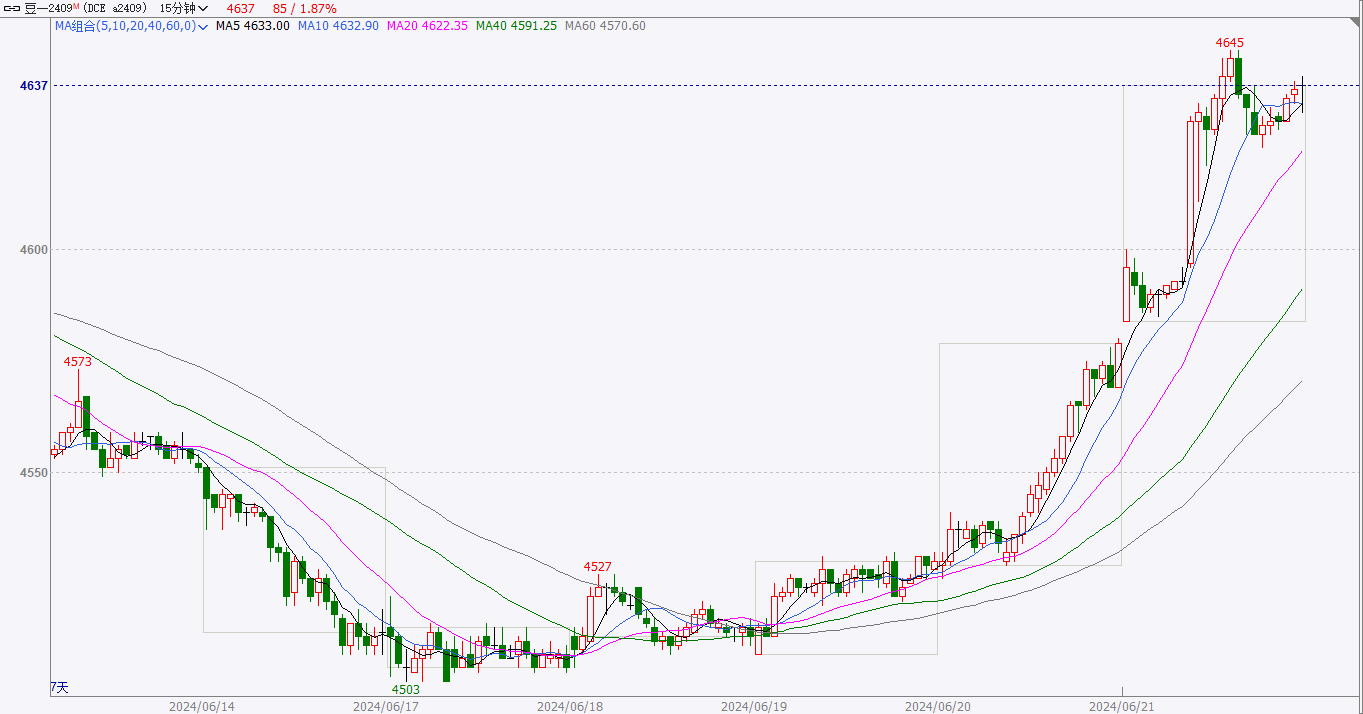
Task: Click the 2024/06/14 date label
Action: coord(202,706)
